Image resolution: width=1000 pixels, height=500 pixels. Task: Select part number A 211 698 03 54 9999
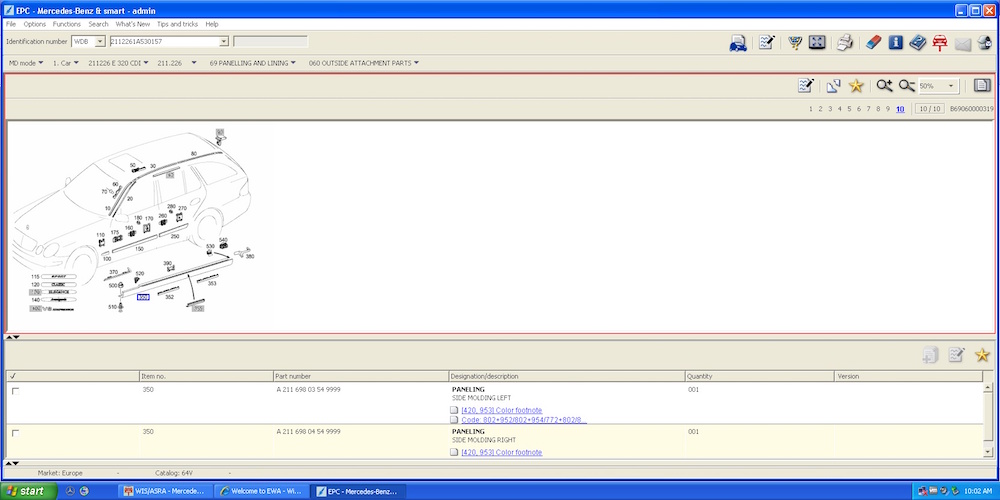pos(309,389)
